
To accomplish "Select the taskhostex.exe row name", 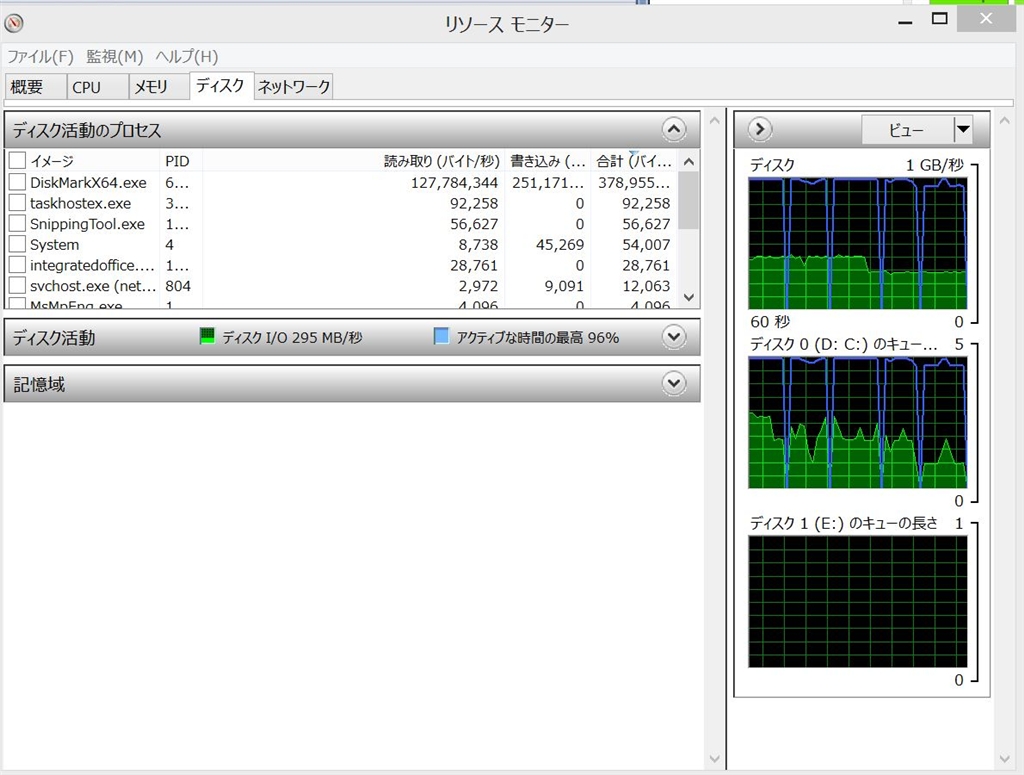I will click(x=80, y=204).
